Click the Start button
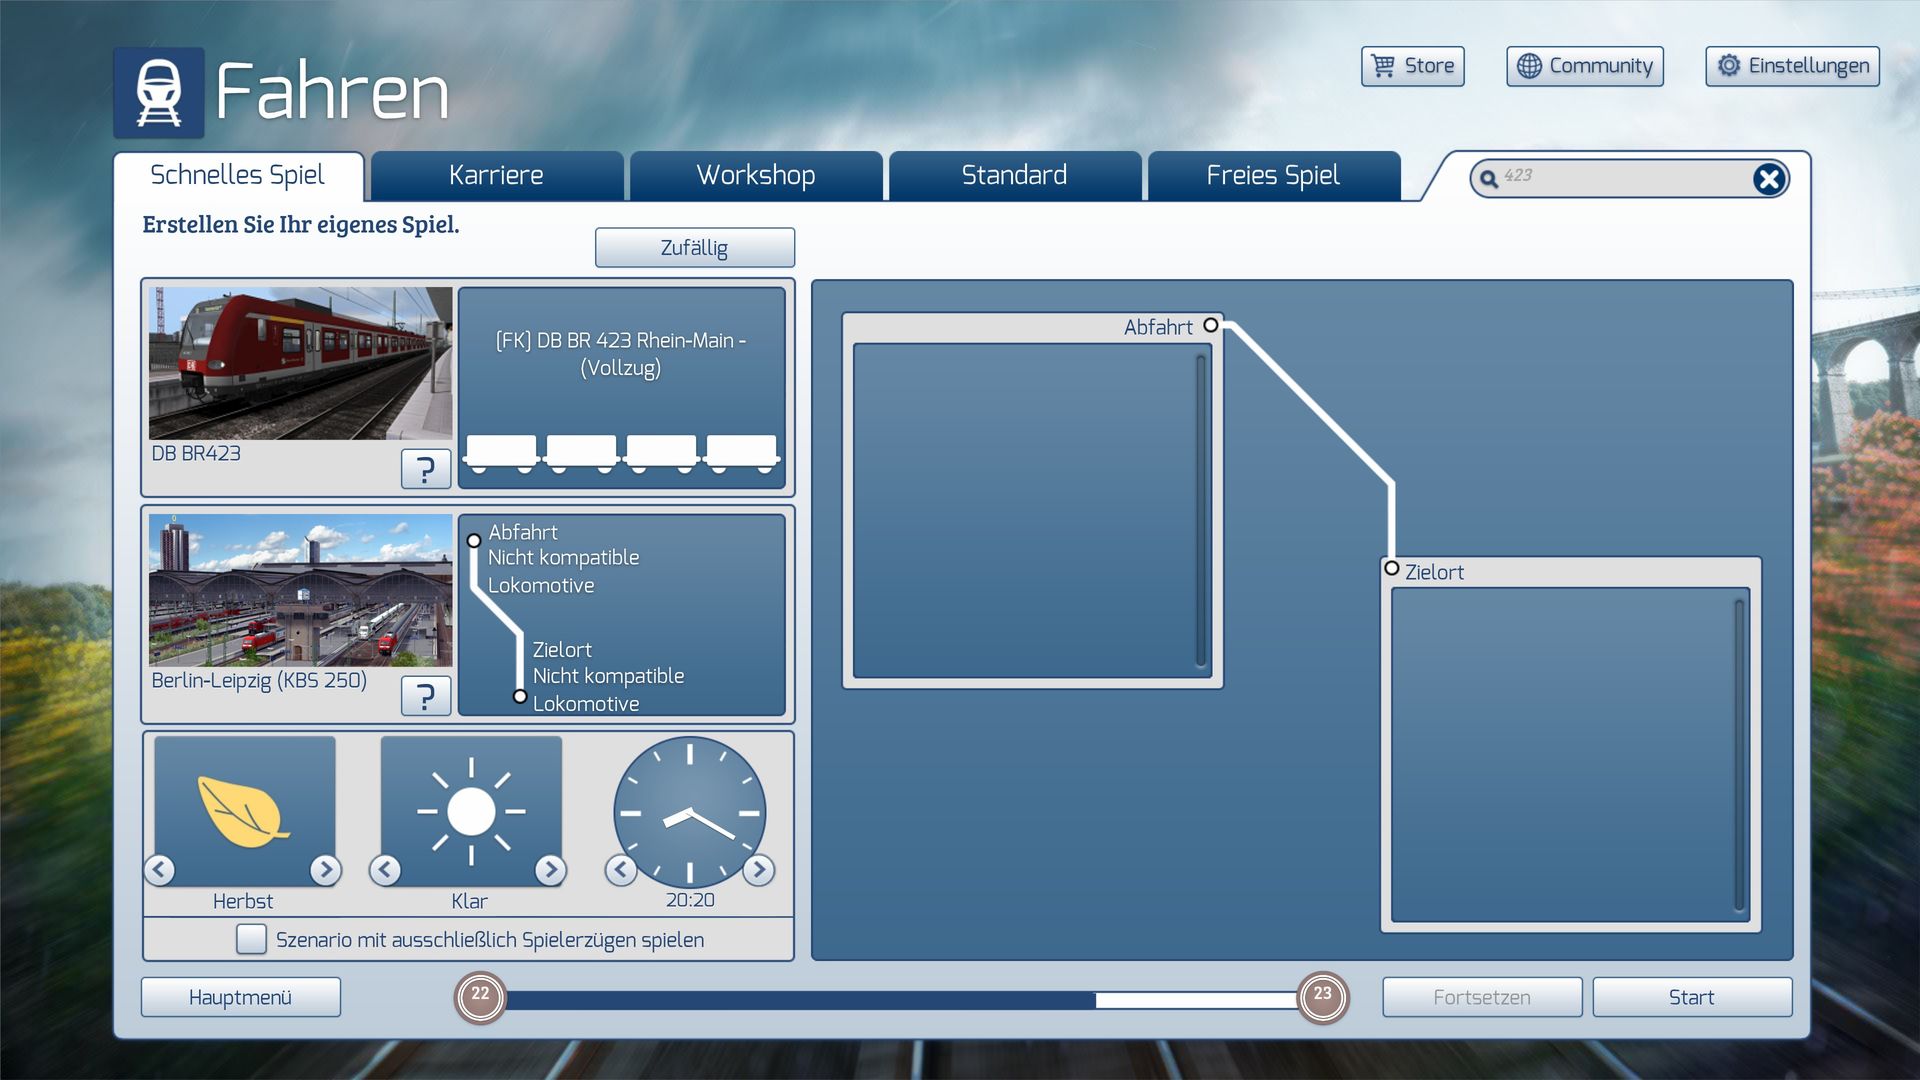The height and width of the screenshot is (1080, 1920). [x=1691, y=997]
